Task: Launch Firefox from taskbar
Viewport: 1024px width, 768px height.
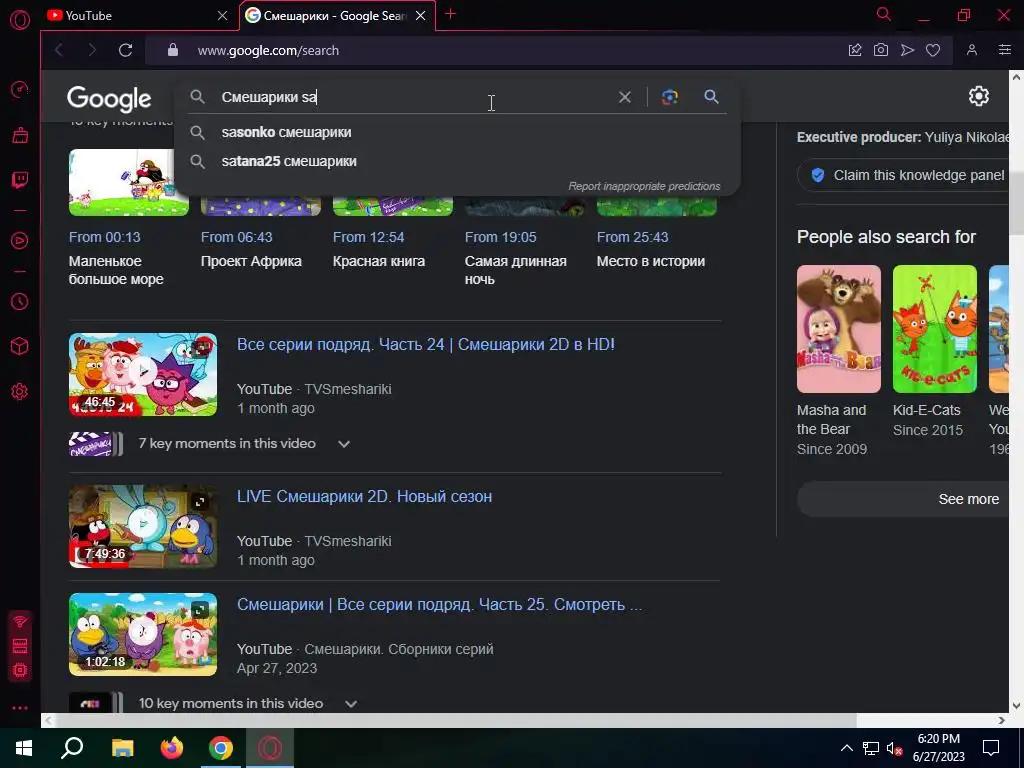Action: click(x=171, y=748)
